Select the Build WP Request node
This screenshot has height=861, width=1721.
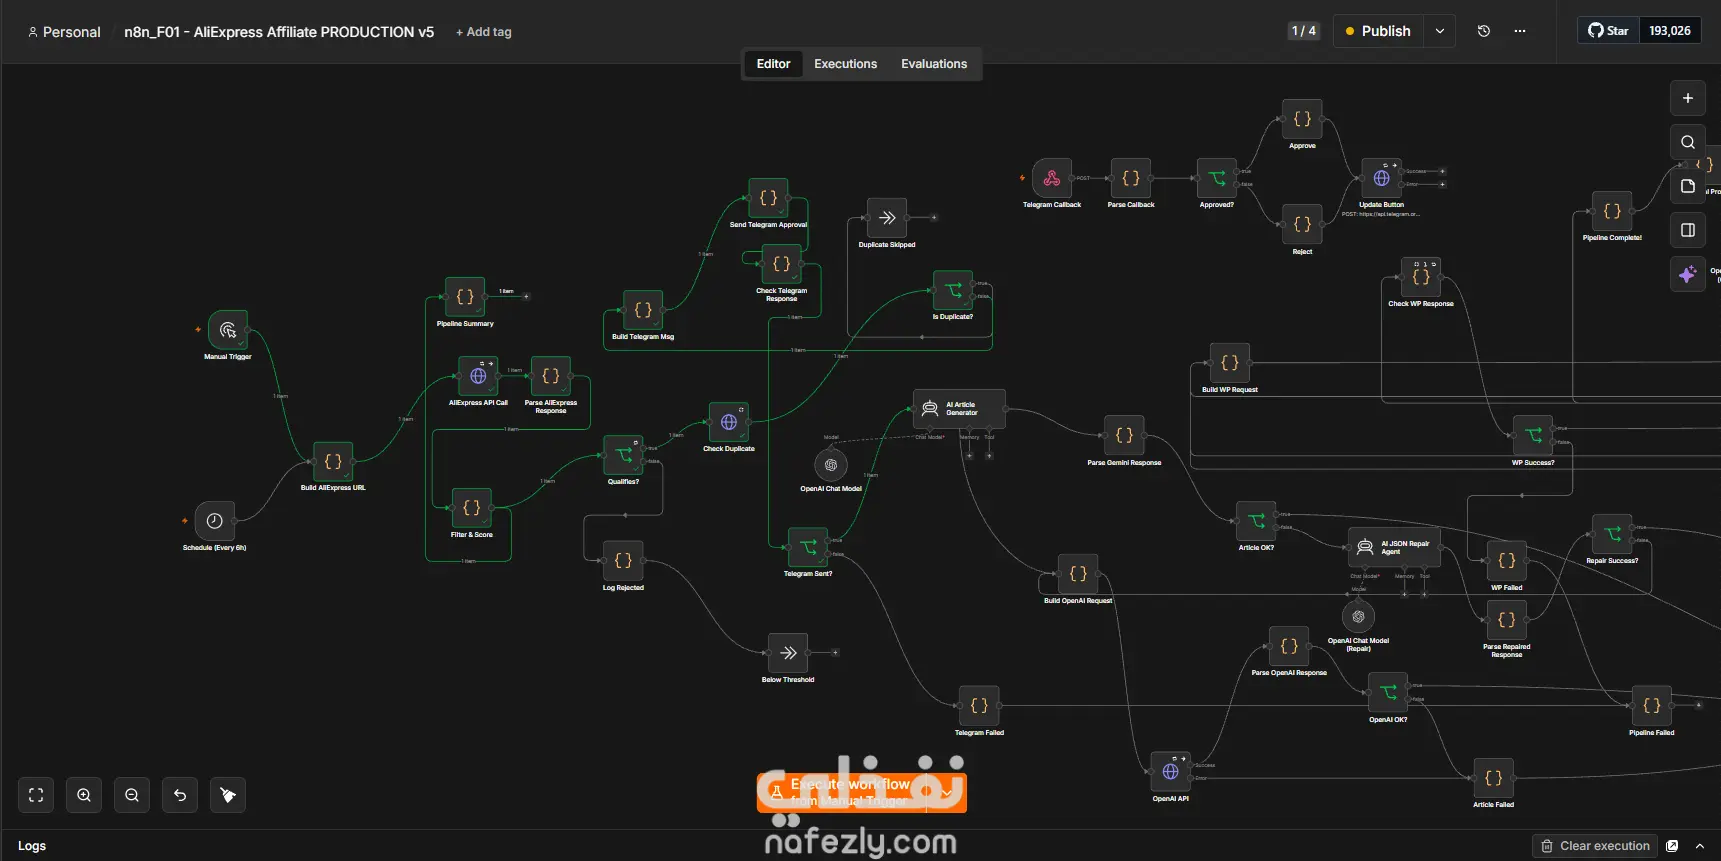[x=1230, y=363]
